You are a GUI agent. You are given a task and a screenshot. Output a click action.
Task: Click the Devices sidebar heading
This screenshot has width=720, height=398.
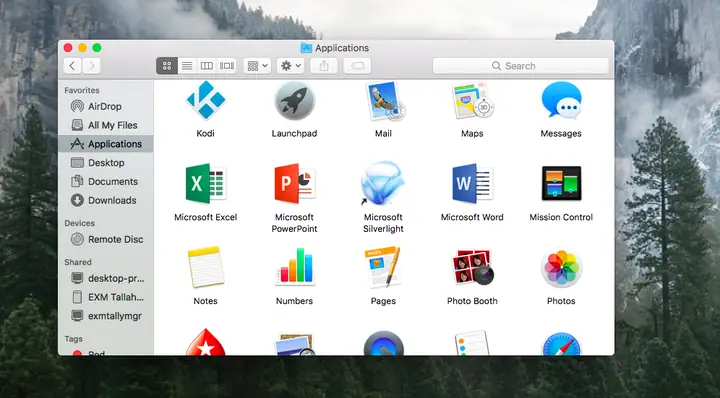point(79,223)
